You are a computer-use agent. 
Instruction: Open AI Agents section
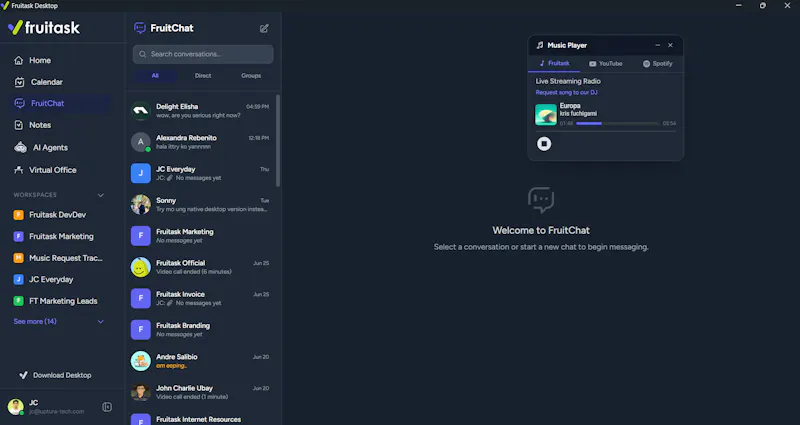[41, 147]
